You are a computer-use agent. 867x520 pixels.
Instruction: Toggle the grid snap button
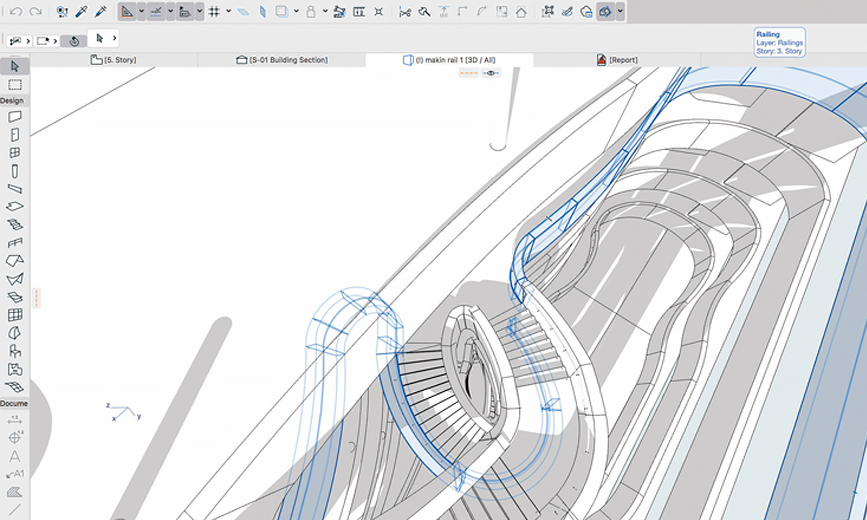(214, 12)
